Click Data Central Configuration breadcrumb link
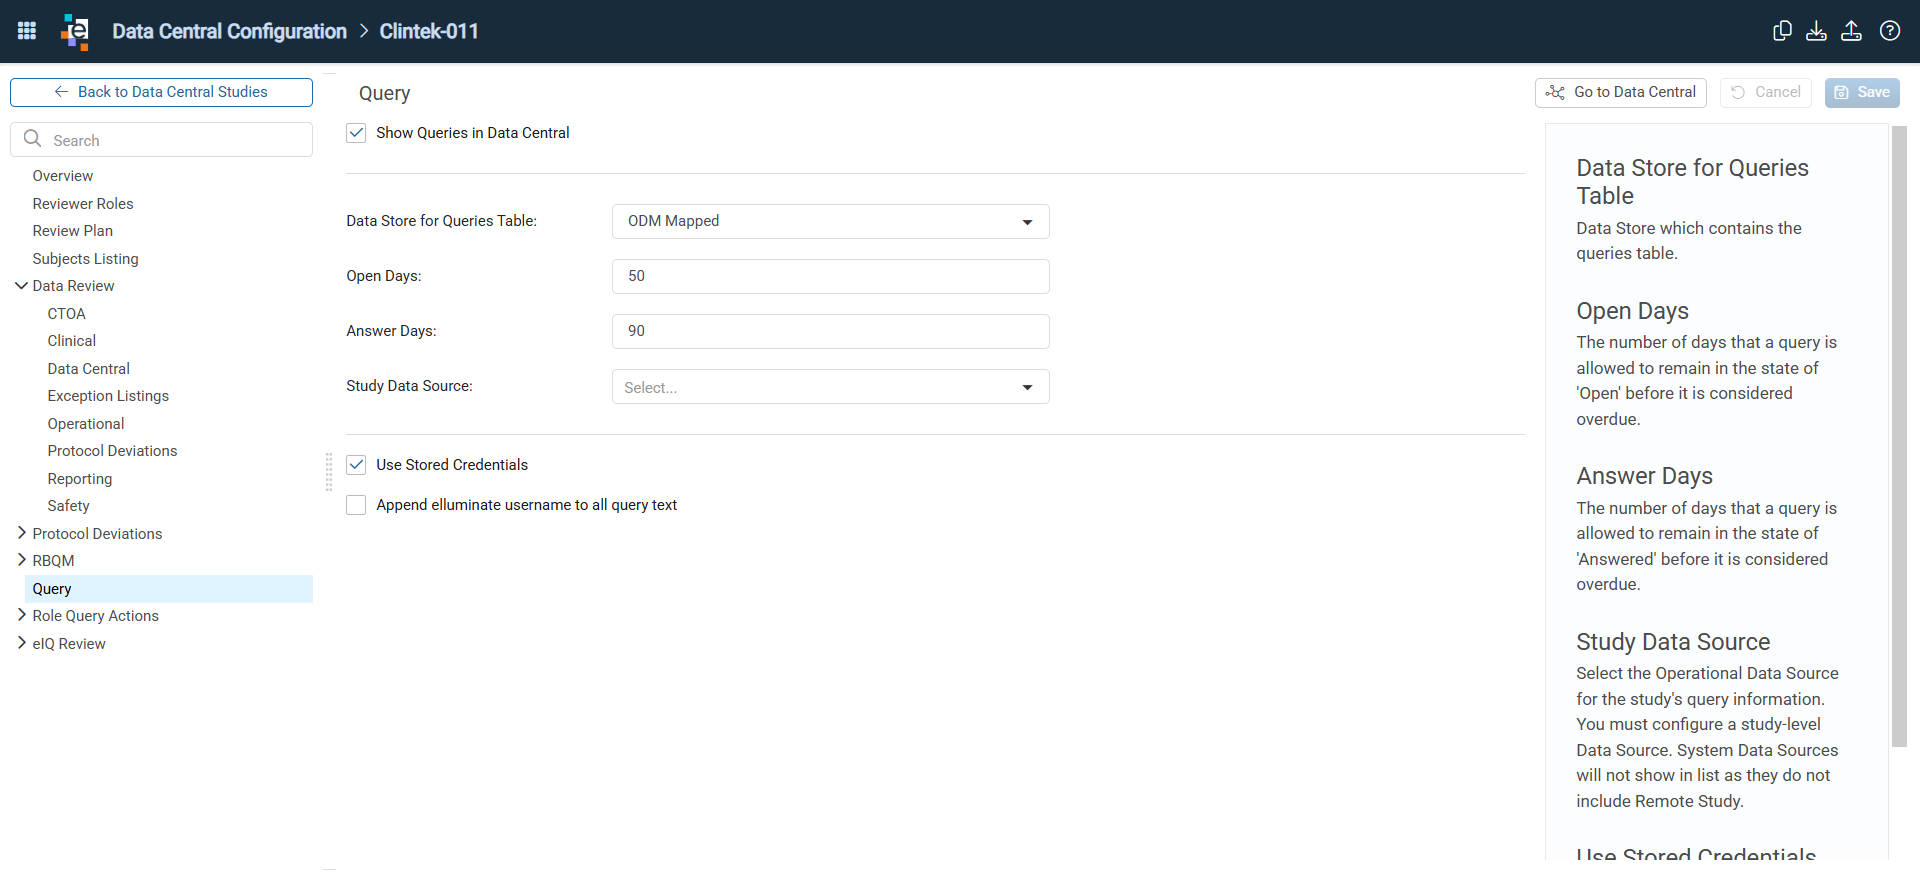 point(229,31)
